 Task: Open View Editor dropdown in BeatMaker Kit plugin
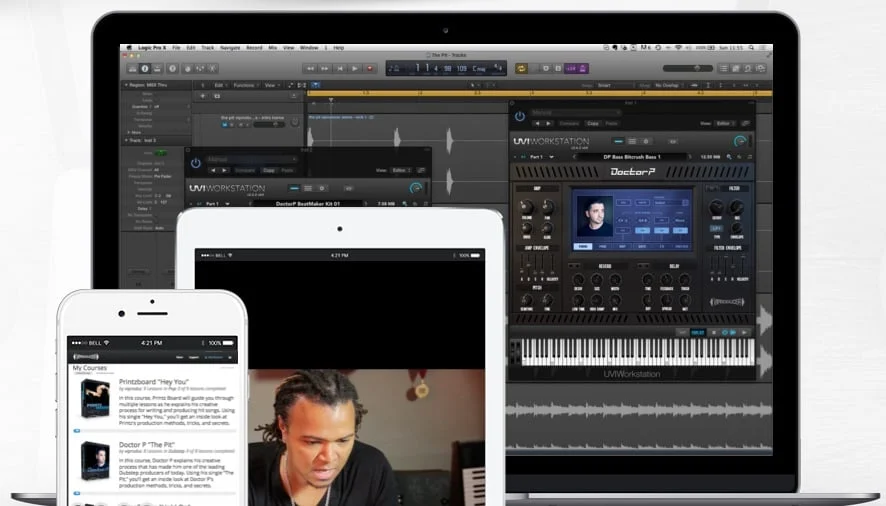pos(401,170)
